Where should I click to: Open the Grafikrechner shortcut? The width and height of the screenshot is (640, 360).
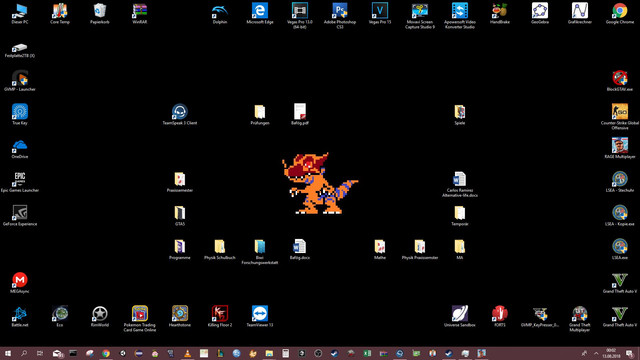click(x=580, y=13)
